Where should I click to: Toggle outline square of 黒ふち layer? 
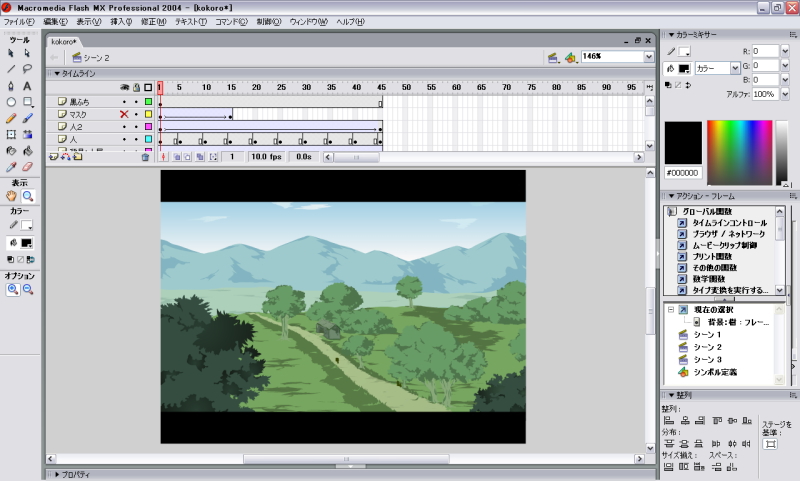148,102
